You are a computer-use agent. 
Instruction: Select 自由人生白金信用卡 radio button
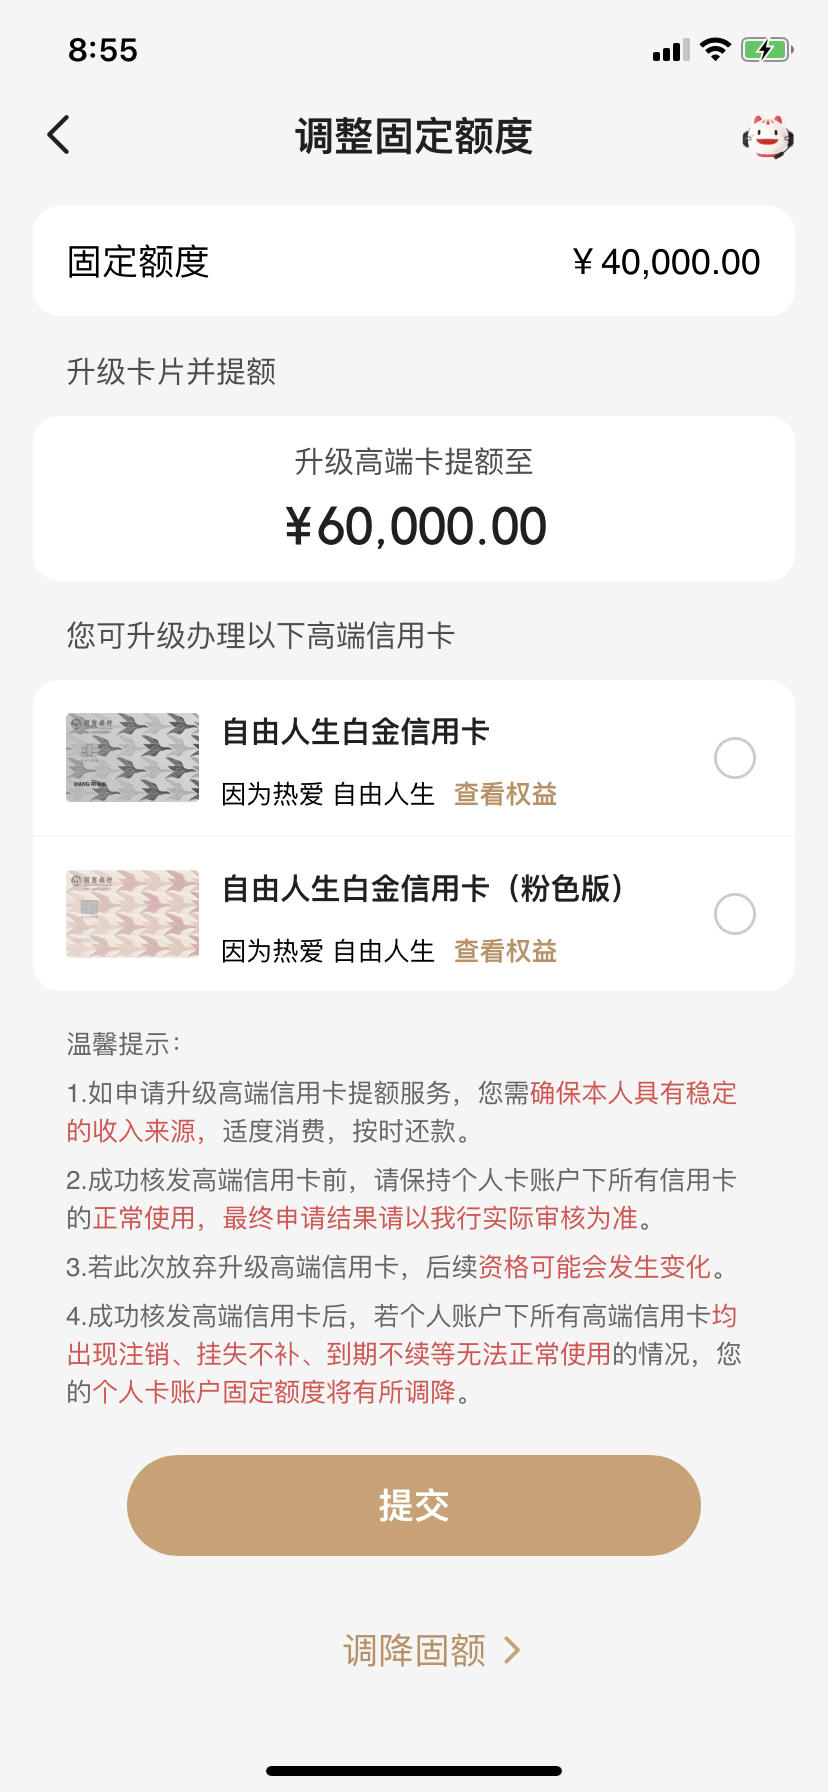(735, 758)
